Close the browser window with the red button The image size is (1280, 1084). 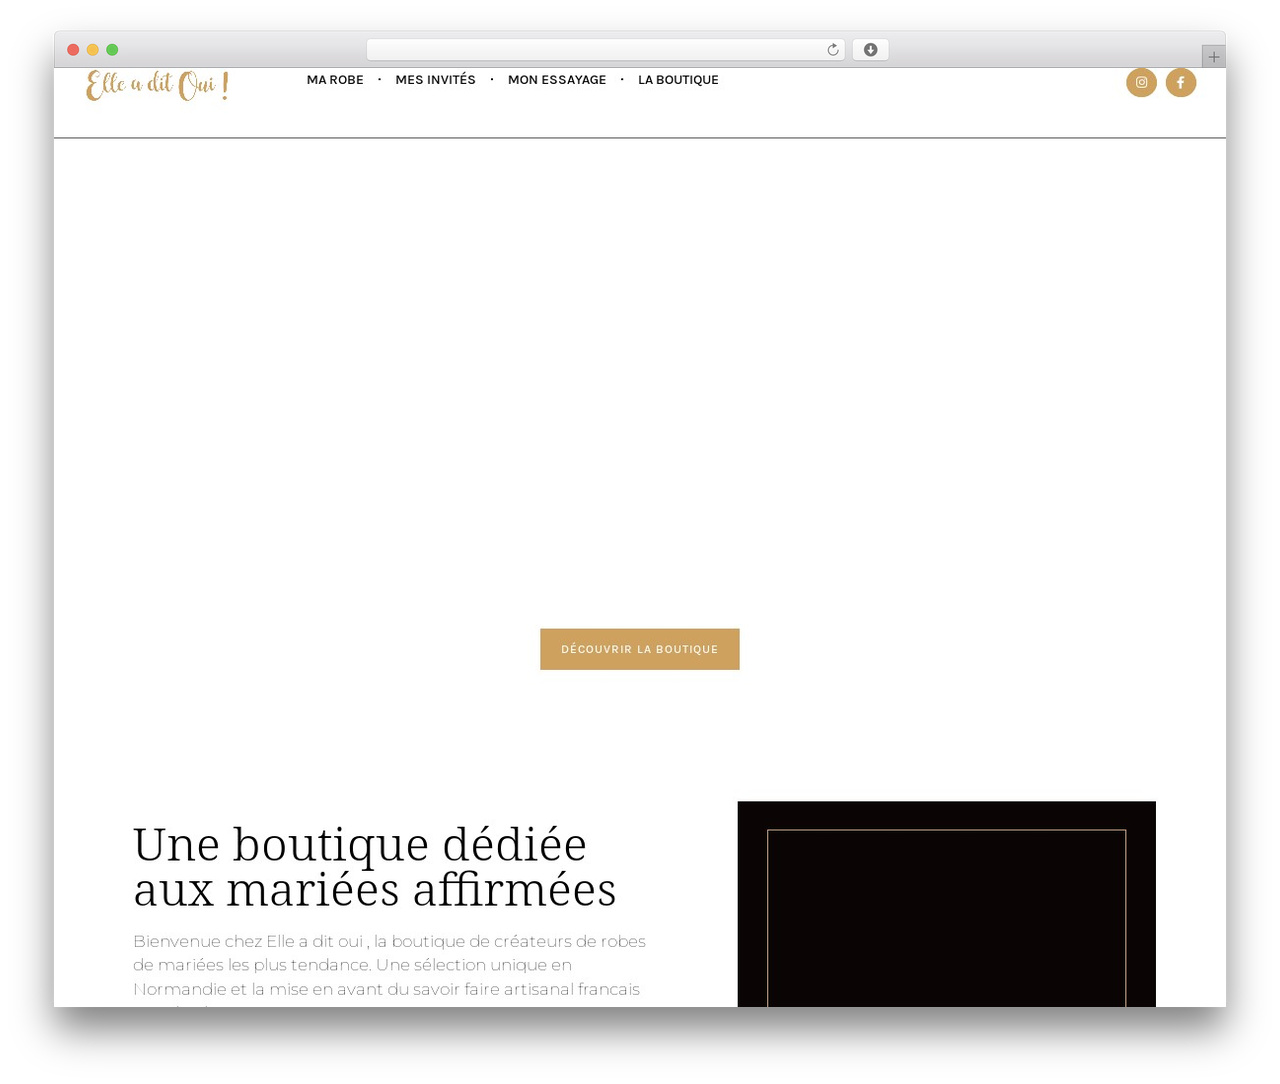click(73, 50)
